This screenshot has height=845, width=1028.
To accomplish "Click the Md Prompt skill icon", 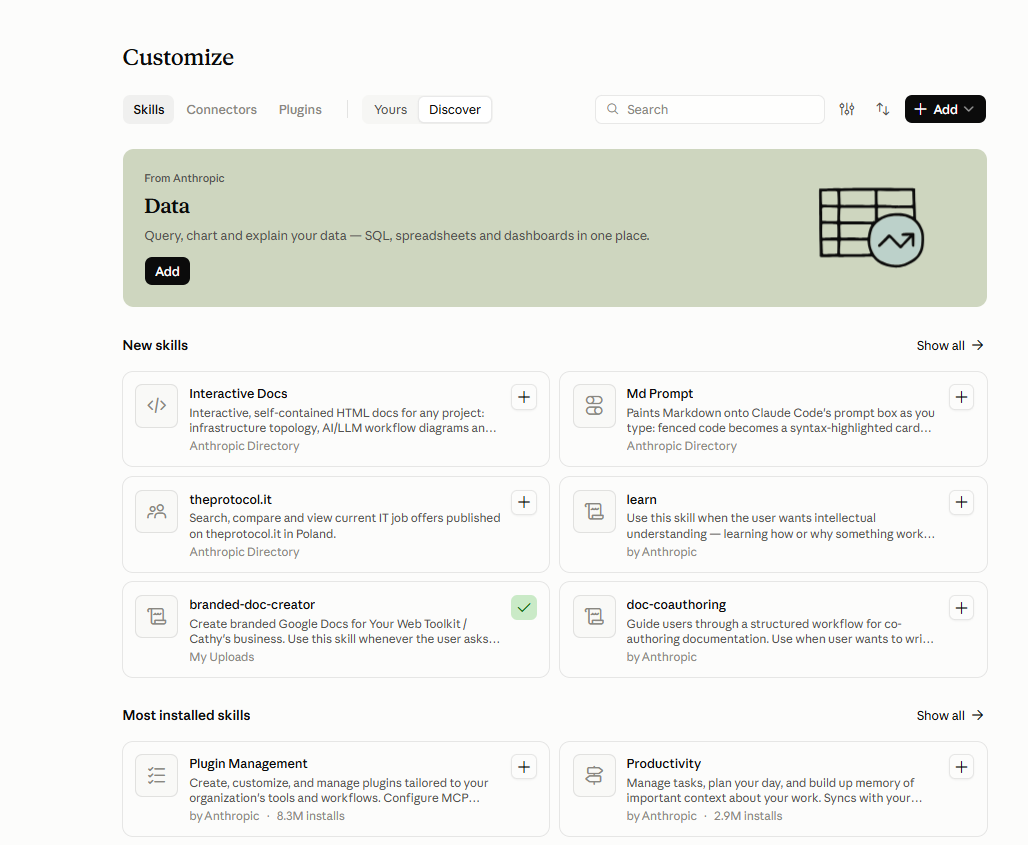I will click(594, 406).
